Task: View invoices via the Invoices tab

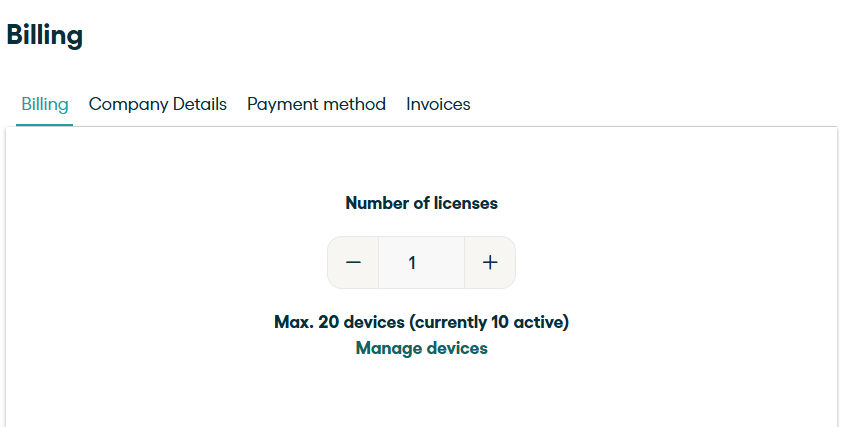Action: [438, 104]
